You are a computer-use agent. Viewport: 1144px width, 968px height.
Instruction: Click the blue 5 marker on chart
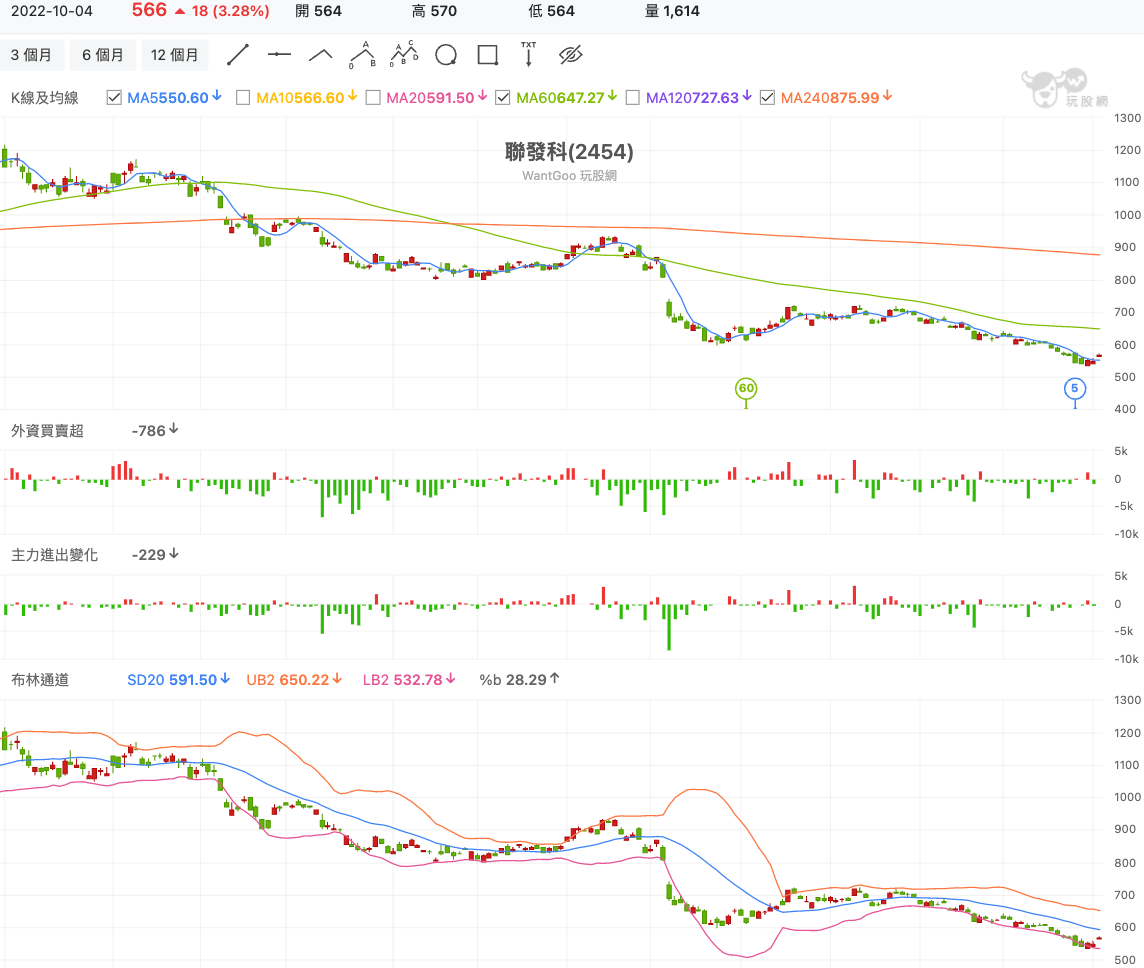[1075, 388]
